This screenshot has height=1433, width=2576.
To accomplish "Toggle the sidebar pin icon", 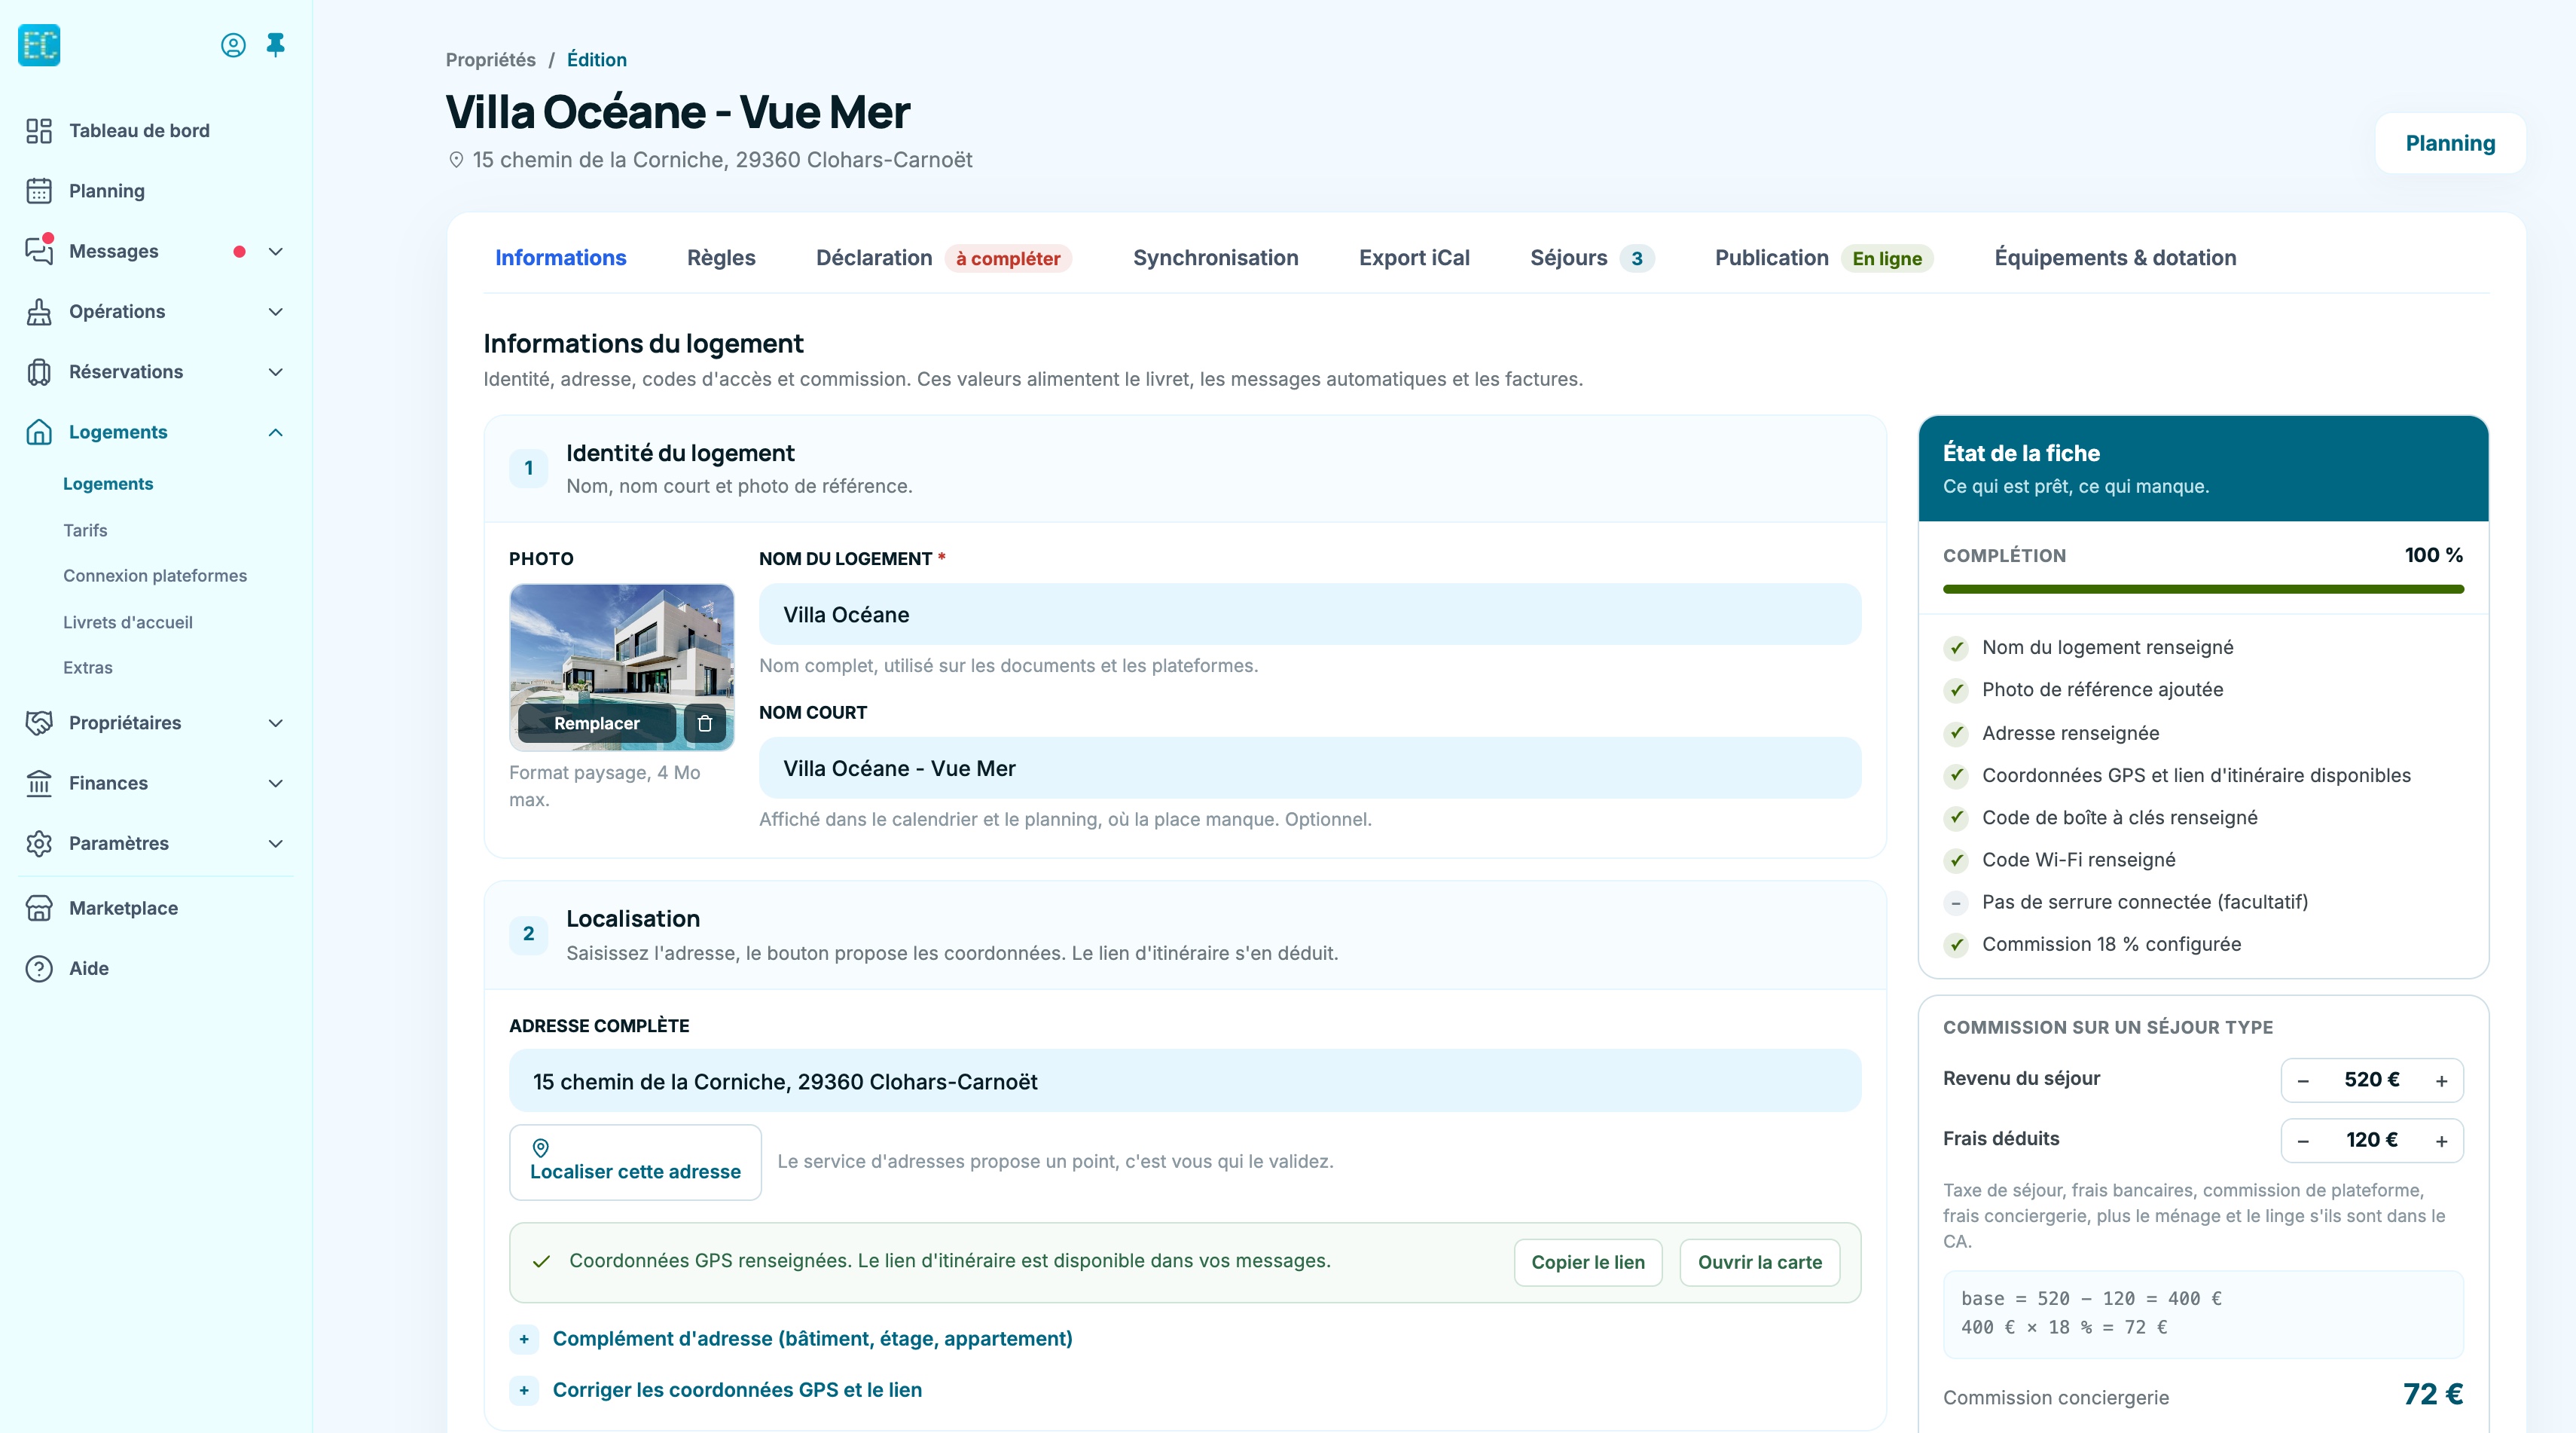I will pos(276,45).
